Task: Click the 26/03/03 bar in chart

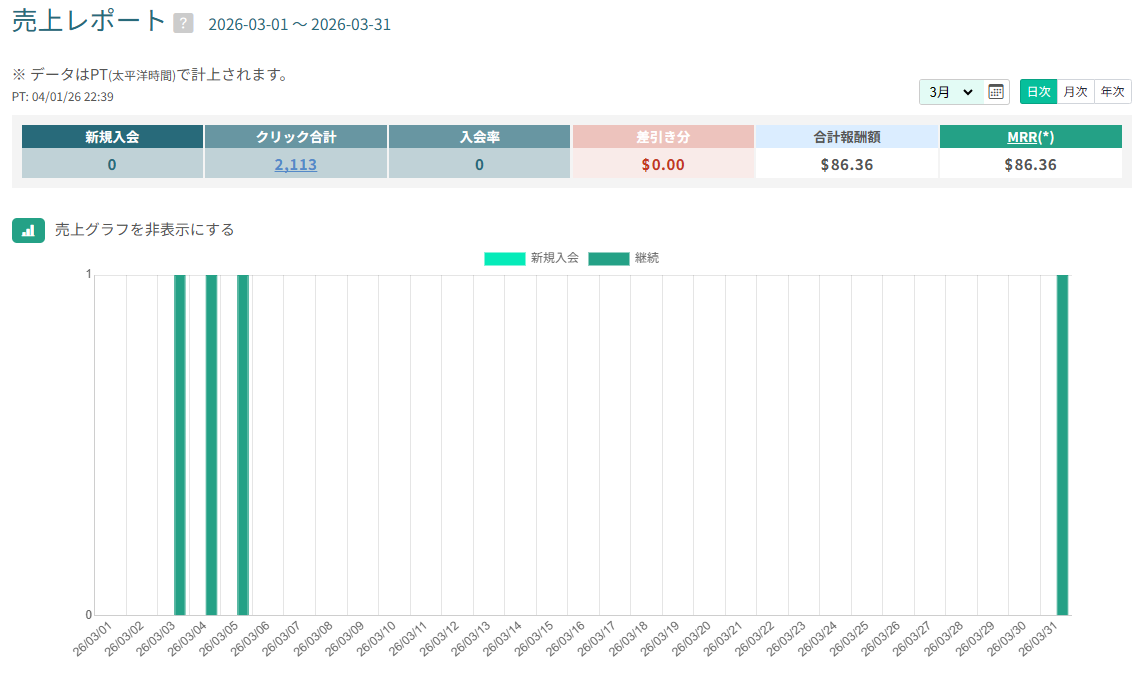Action: (x=180, y=445)
